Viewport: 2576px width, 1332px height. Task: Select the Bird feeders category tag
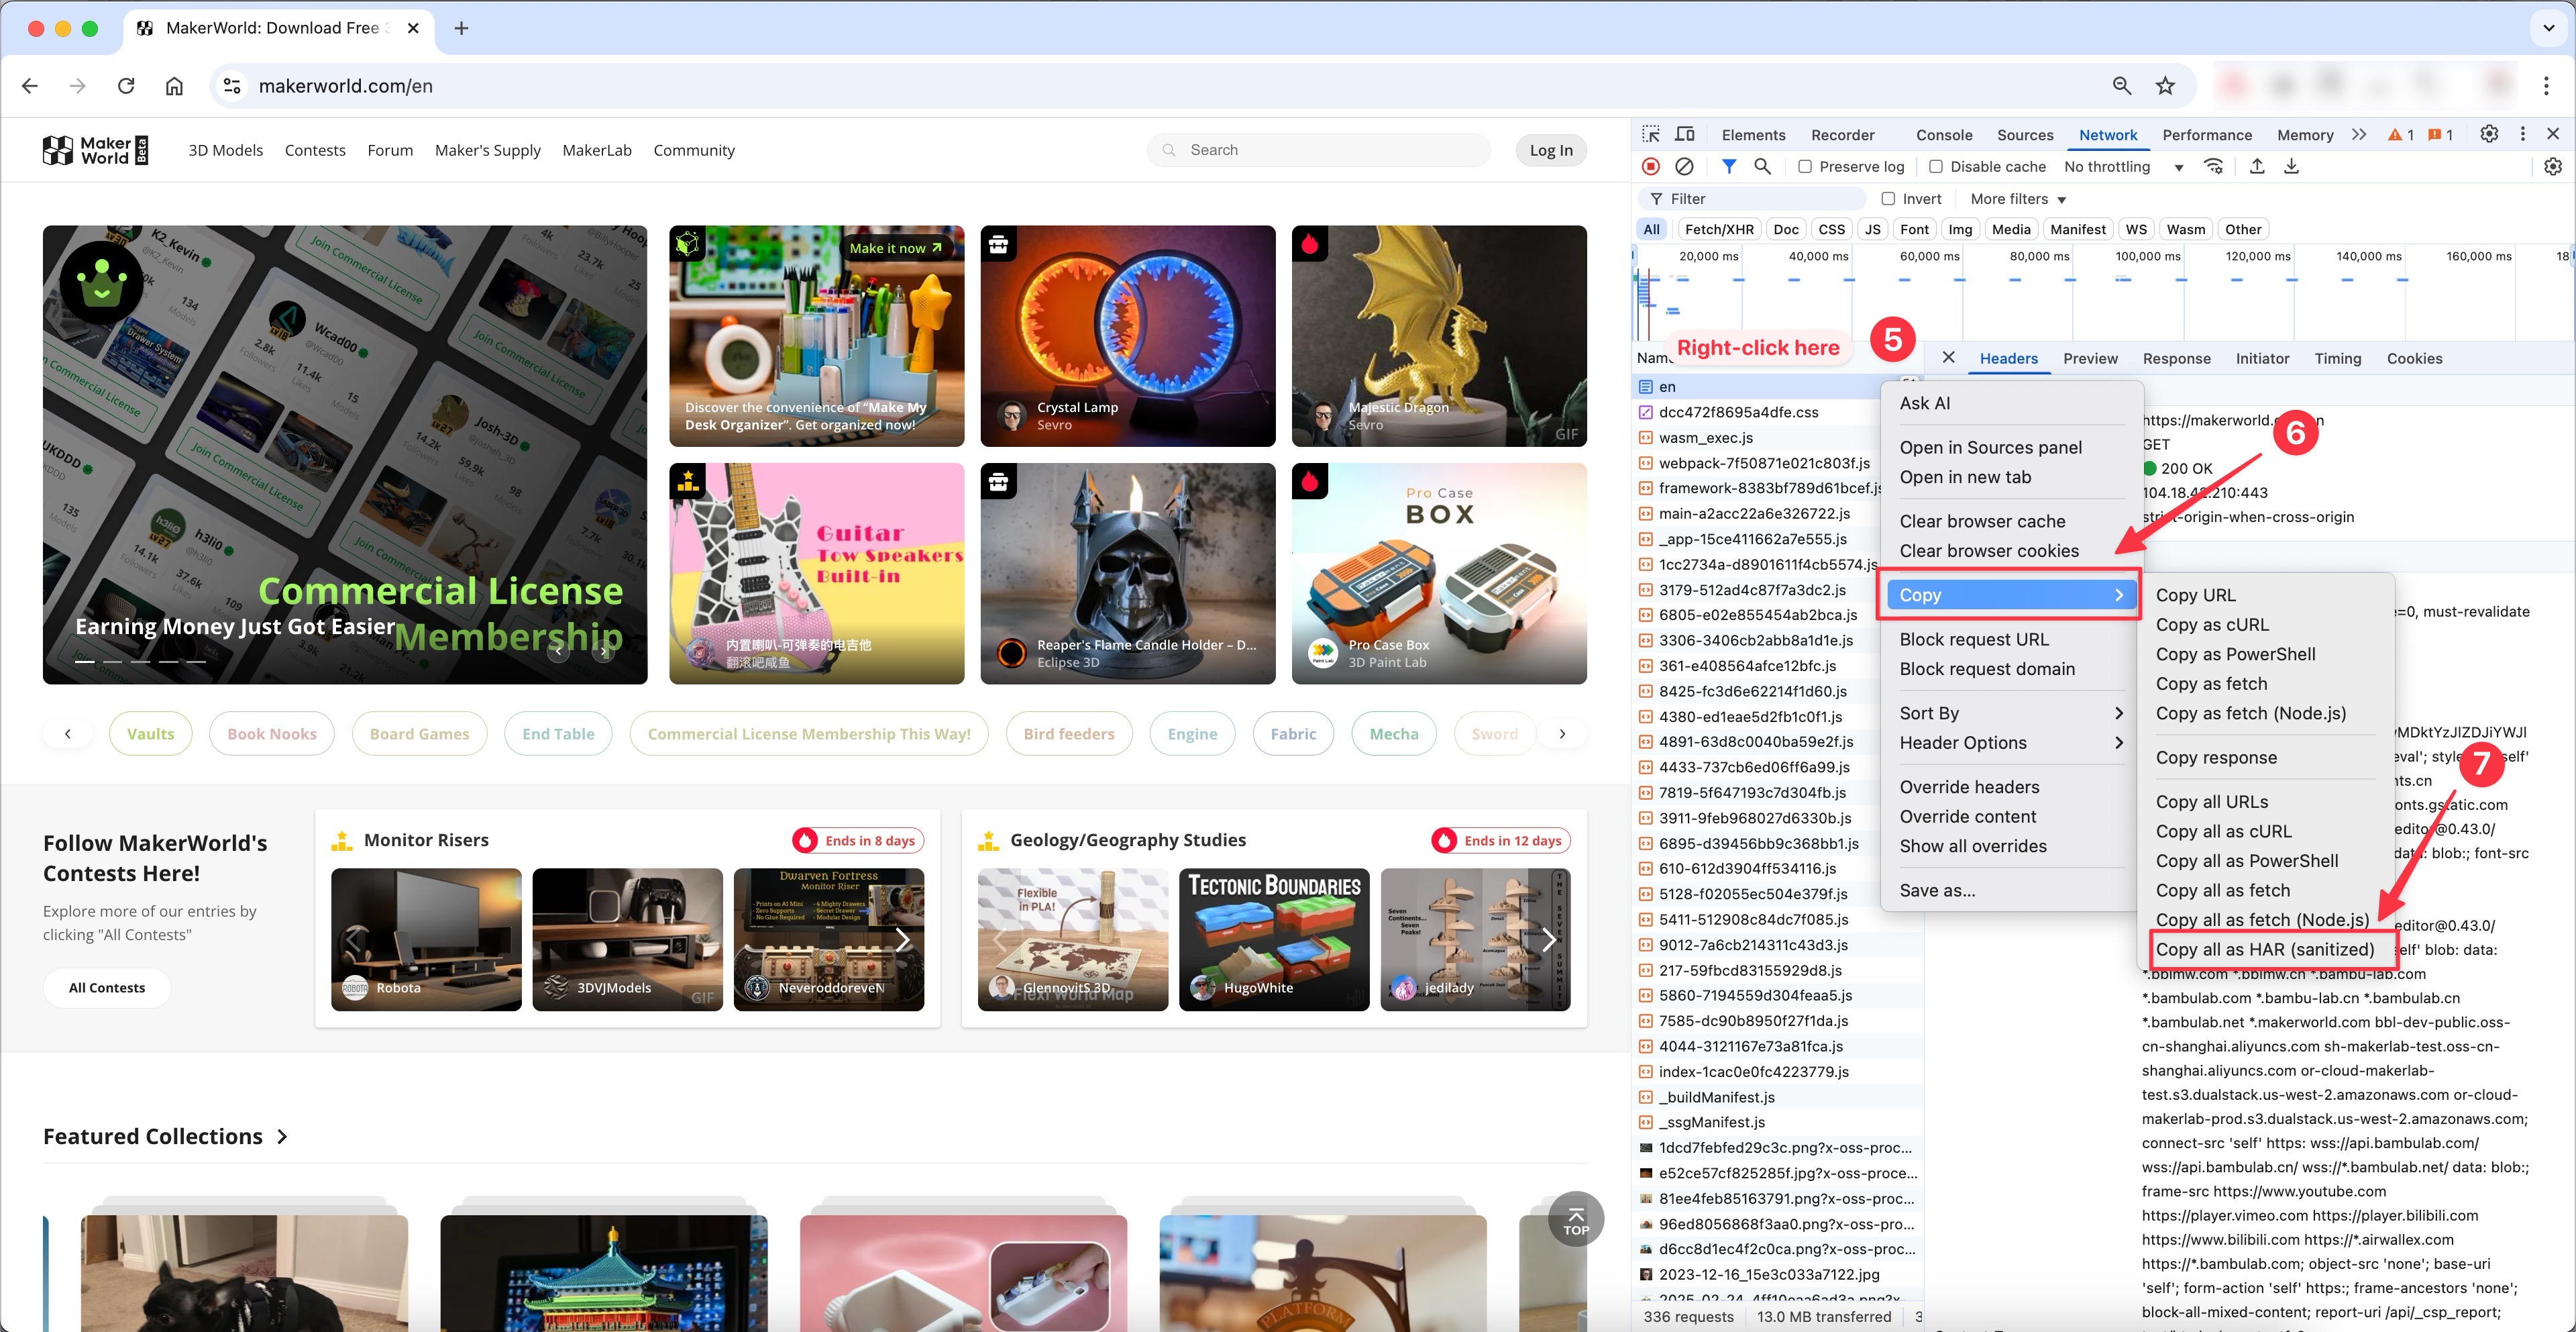pos(1069,734)
